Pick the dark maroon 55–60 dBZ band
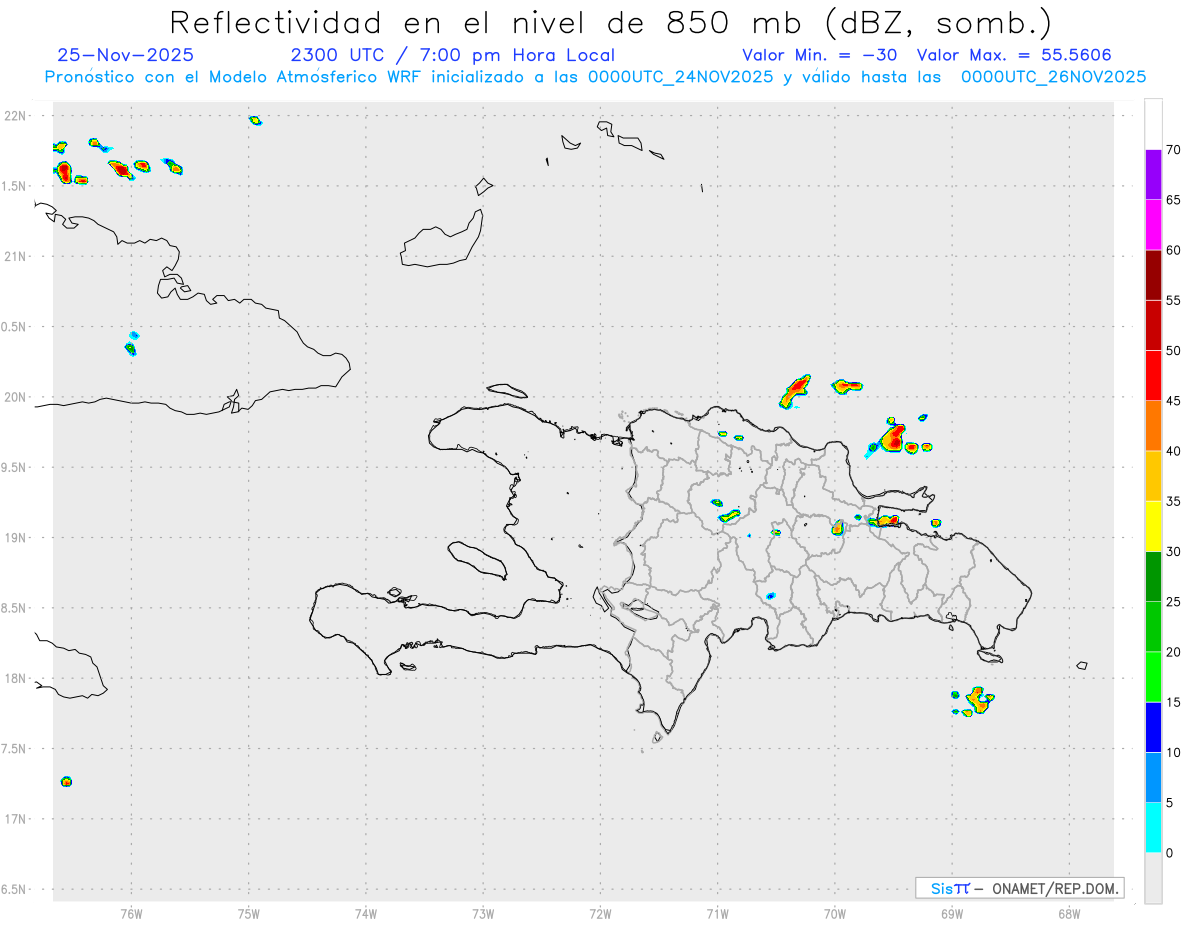1200x927 pixels. coord(1153,275)
